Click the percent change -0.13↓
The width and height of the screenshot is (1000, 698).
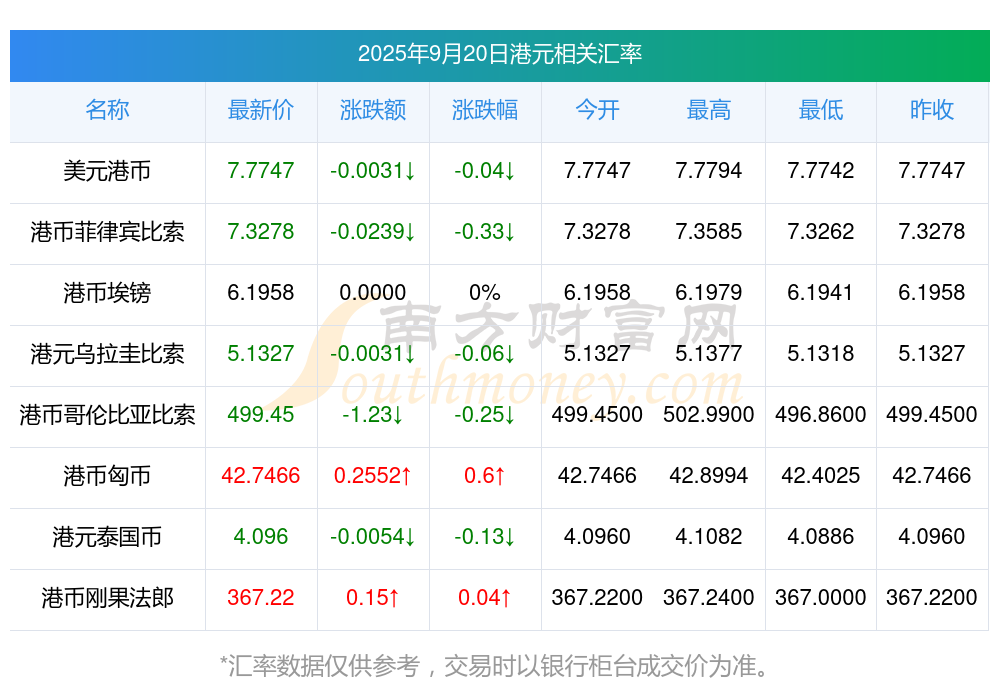coord(485,537)
